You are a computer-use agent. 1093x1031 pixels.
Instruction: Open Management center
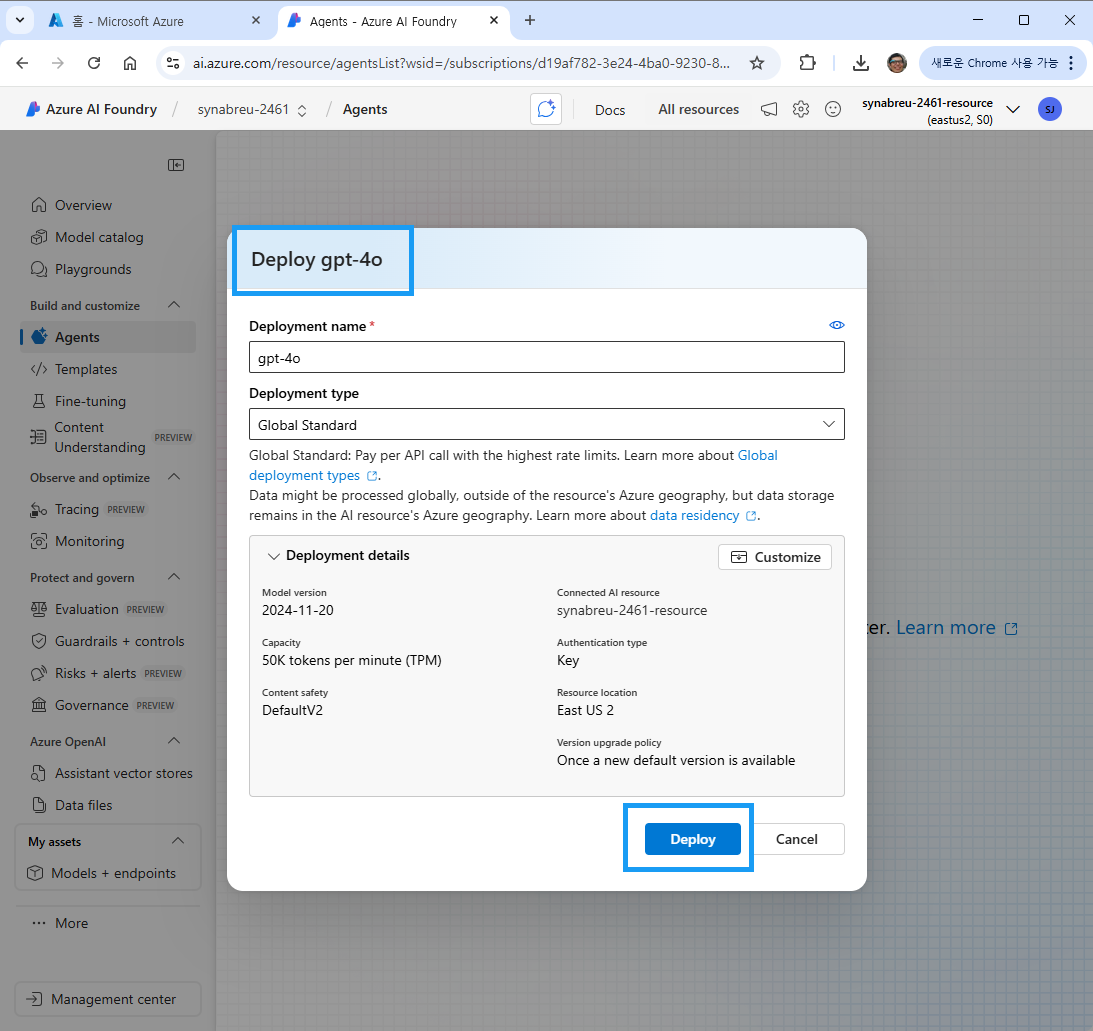[108, 999]
